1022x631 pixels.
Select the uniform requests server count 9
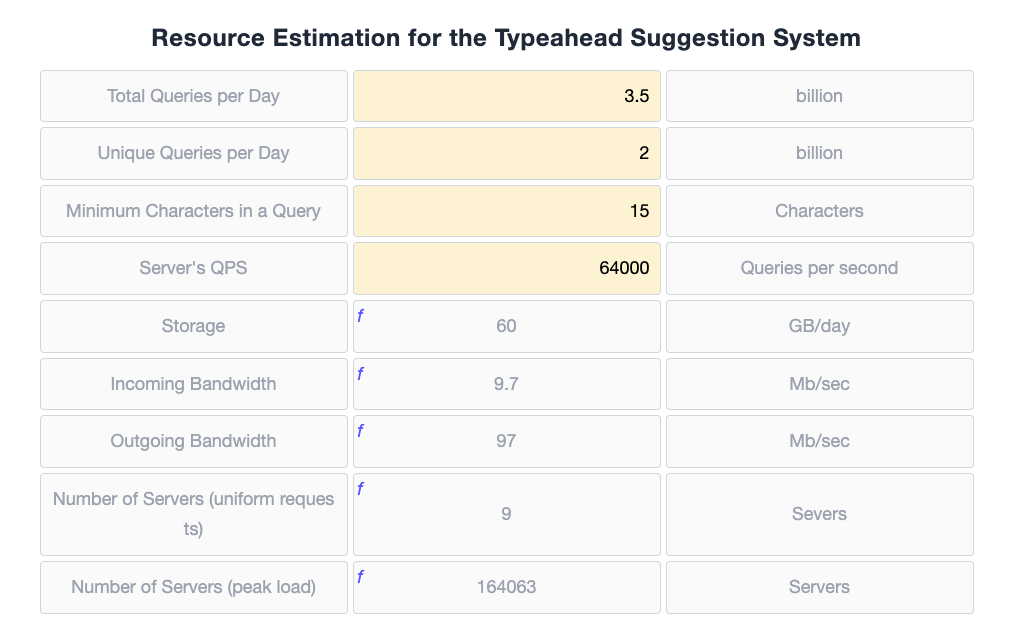pyautogui.click(x=506, y=514)
